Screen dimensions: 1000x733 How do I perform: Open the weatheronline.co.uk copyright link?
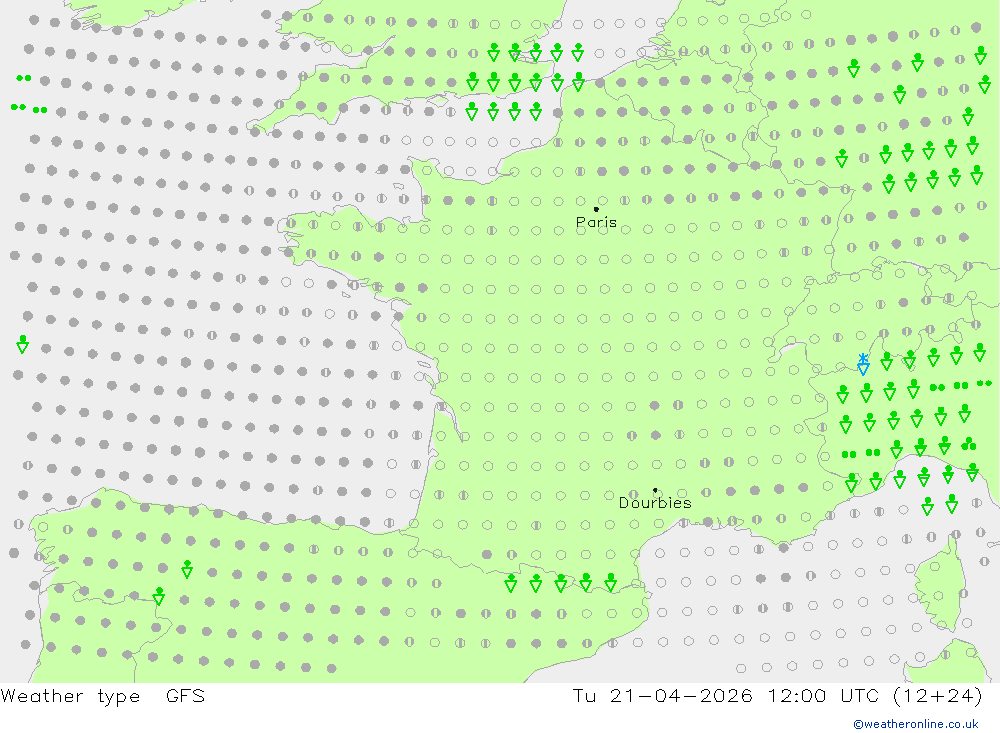916,724
